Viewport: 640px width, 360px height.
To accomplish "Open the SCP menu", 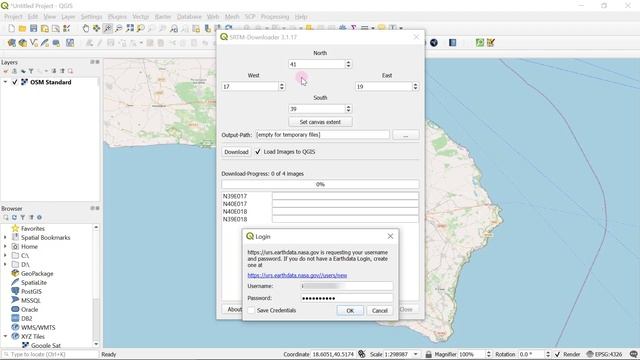I will coord(250,17).
